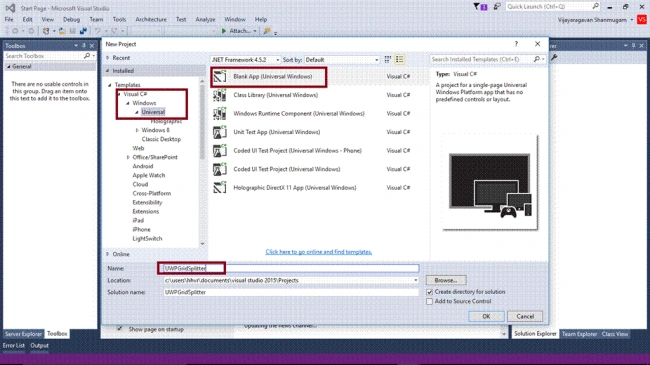Click the Solution name input field
The image size is (650, 365).
pyautogui.click(x=291, y=292)
